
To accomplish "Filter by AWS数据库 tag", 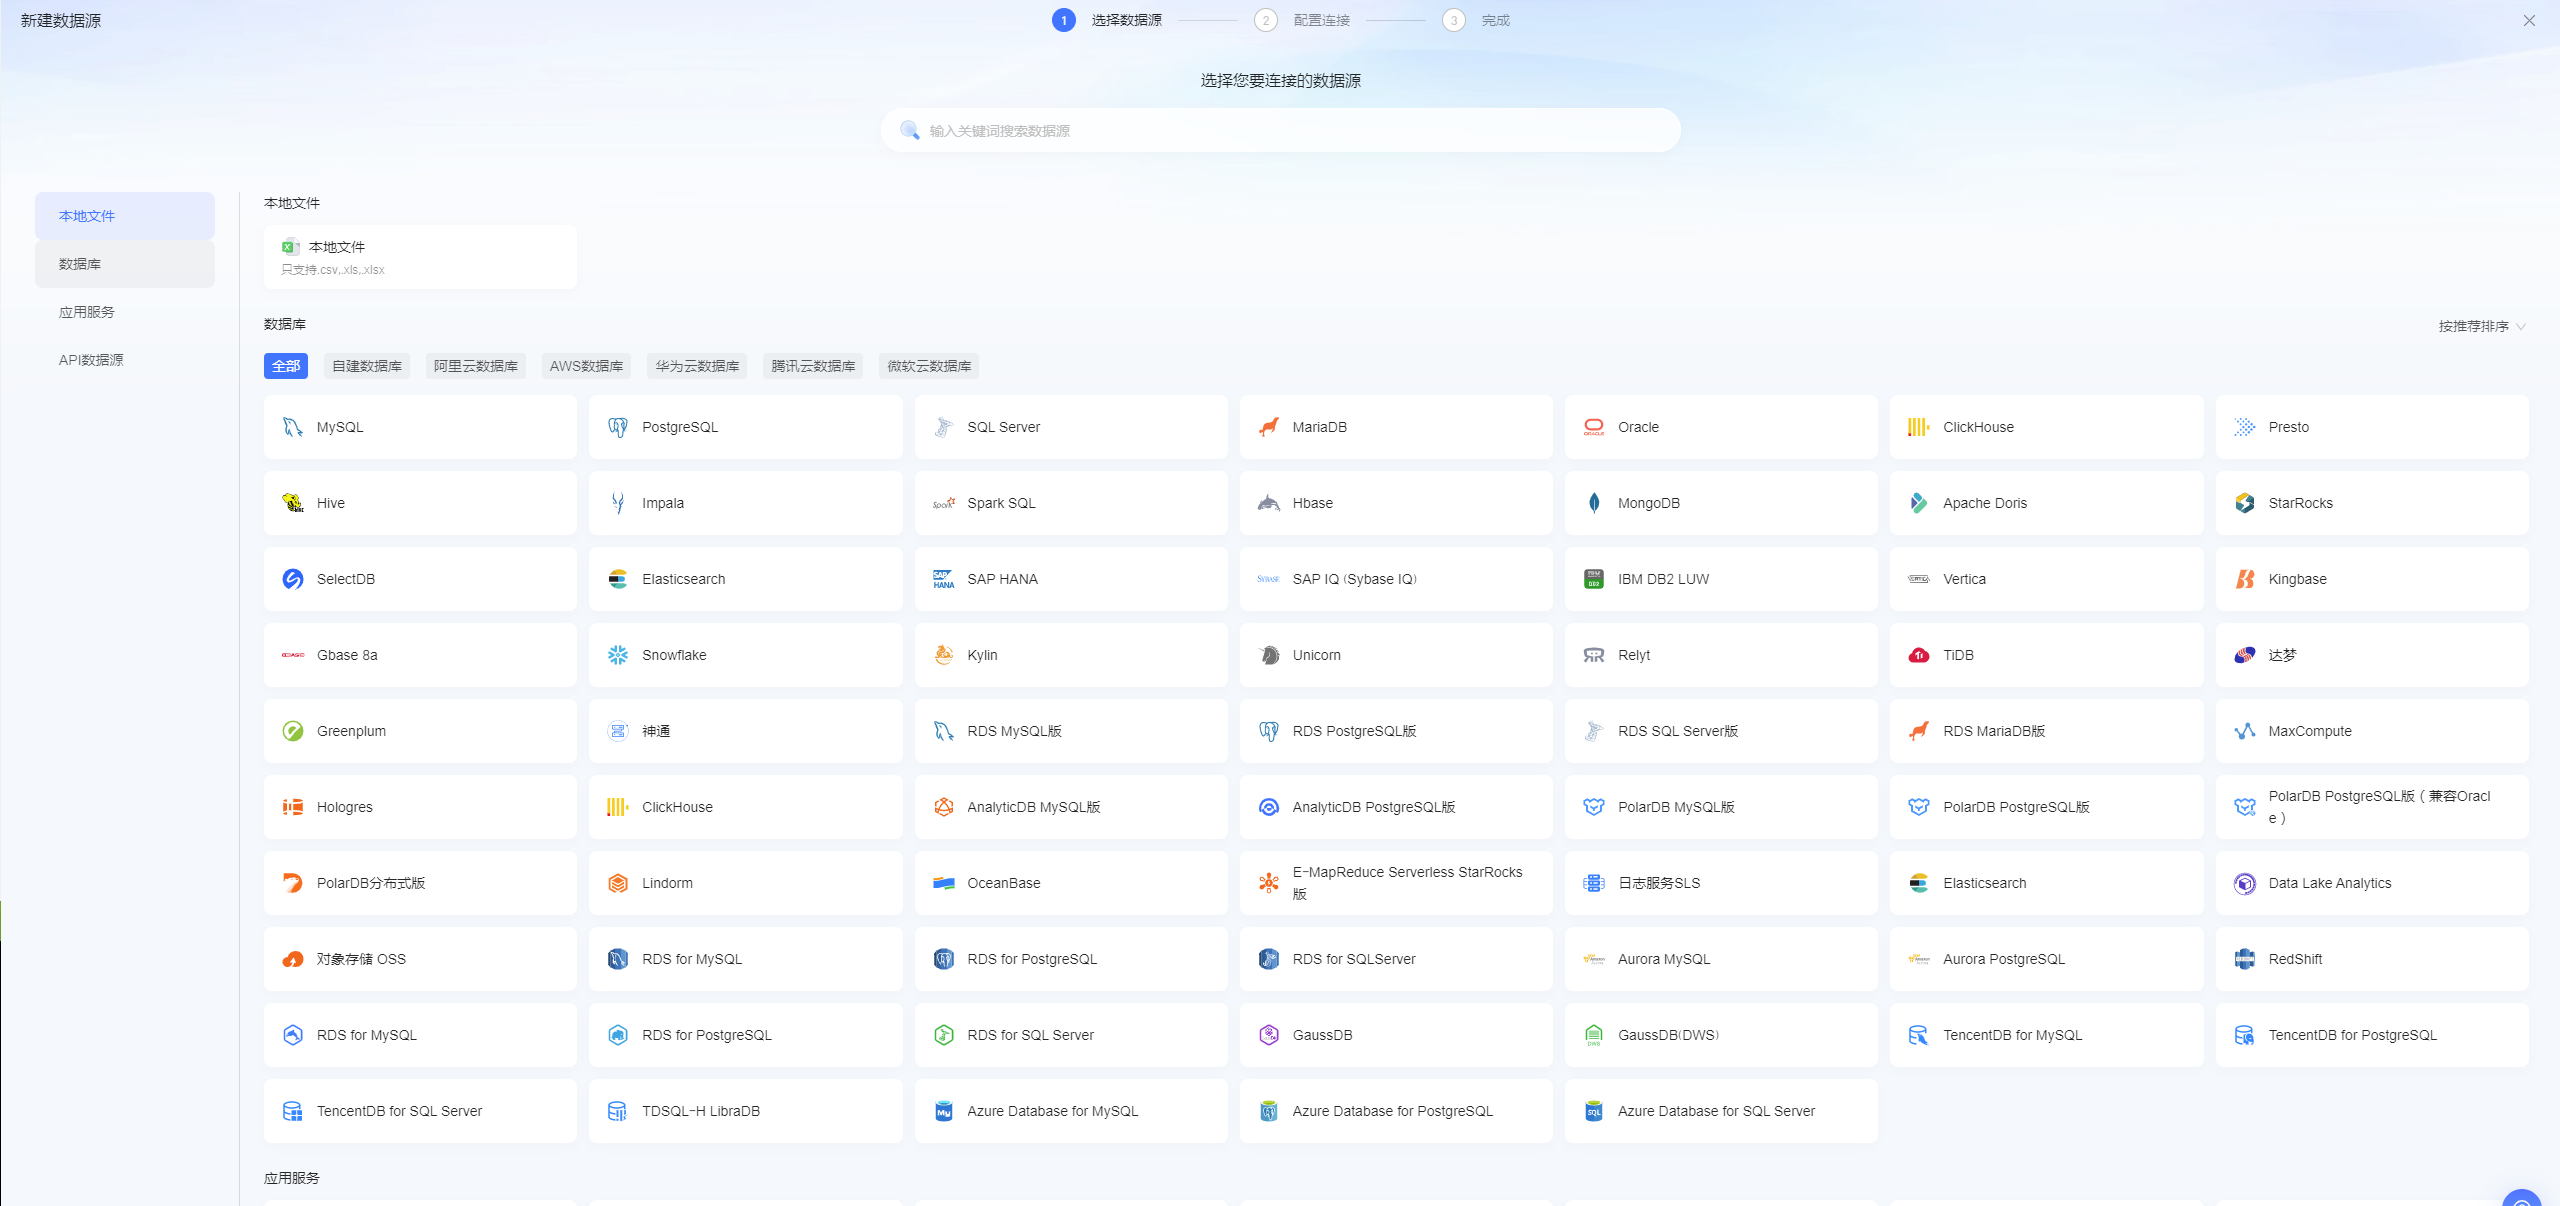I will [586, 366].
